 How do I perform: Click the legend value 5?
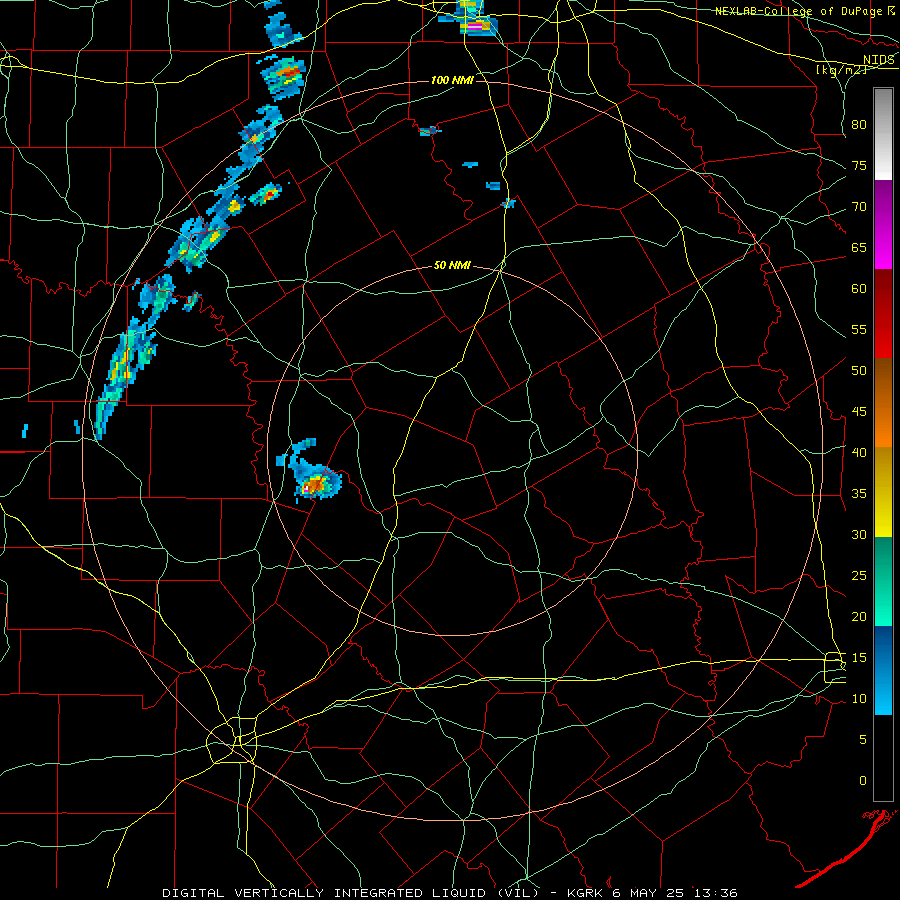[863, 740]
